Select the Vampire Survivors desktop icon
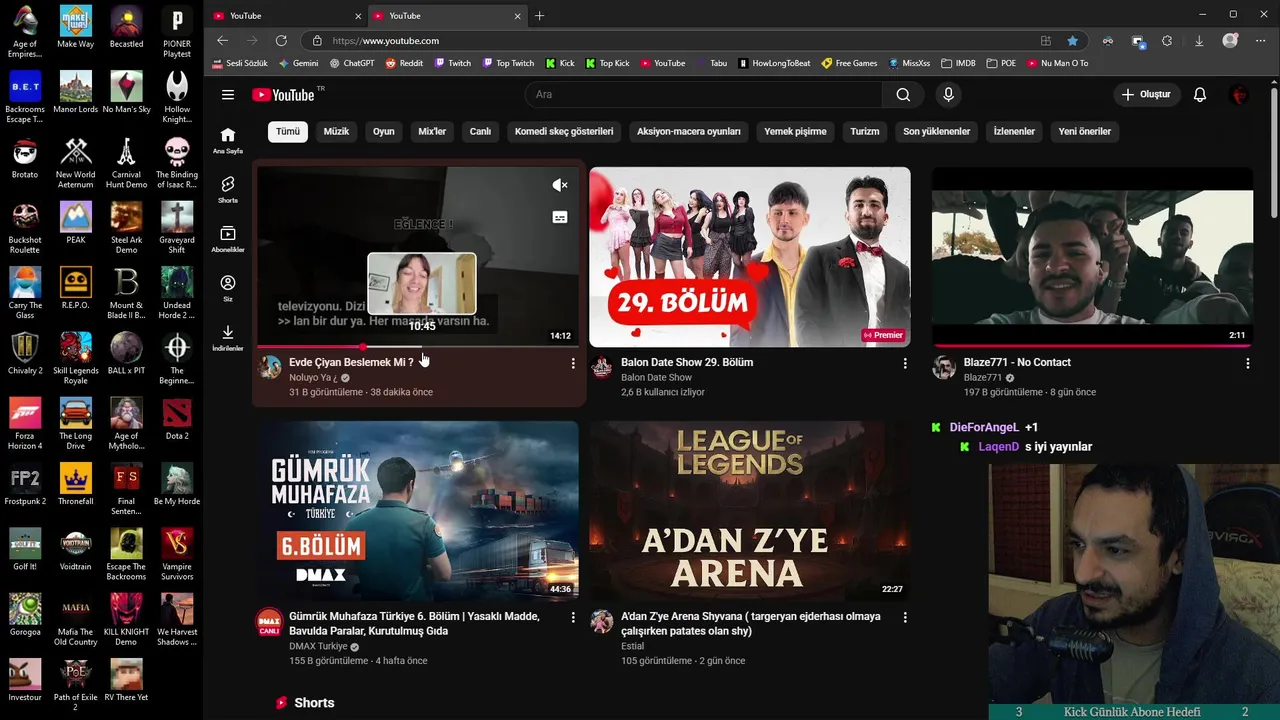 (177, 553)
